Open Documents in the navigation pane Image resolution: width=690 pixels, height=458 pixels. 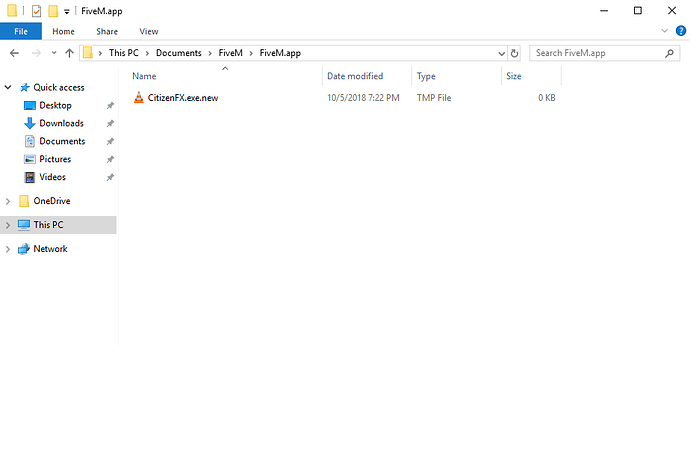coord(62,141)
